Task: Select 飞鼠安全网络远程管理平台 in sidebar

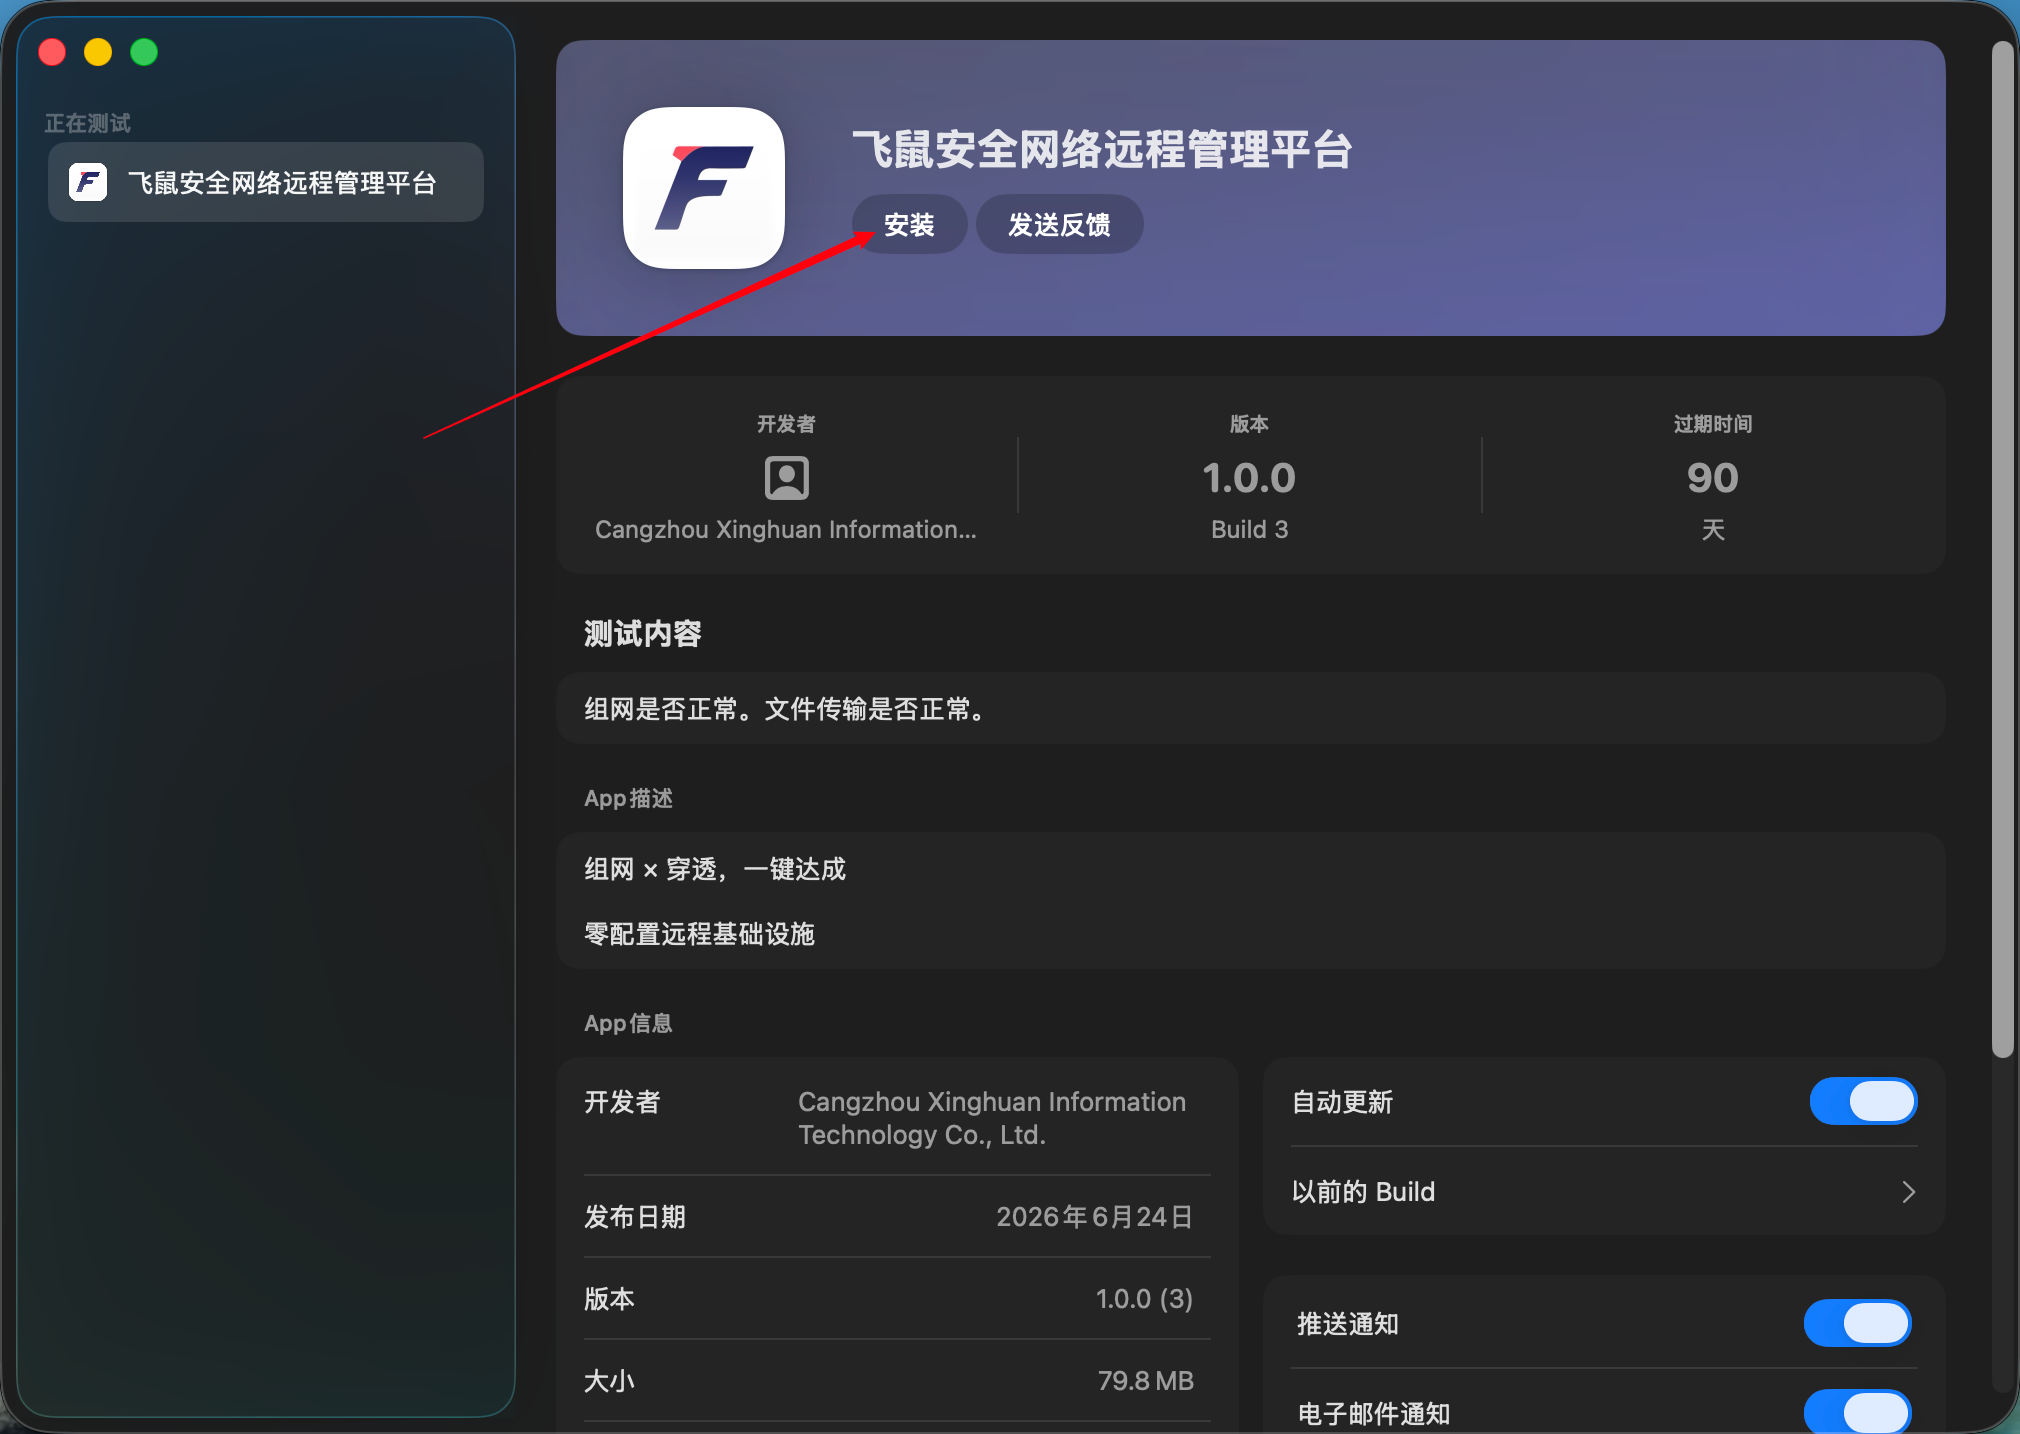Action: click(x=266, y=182)
